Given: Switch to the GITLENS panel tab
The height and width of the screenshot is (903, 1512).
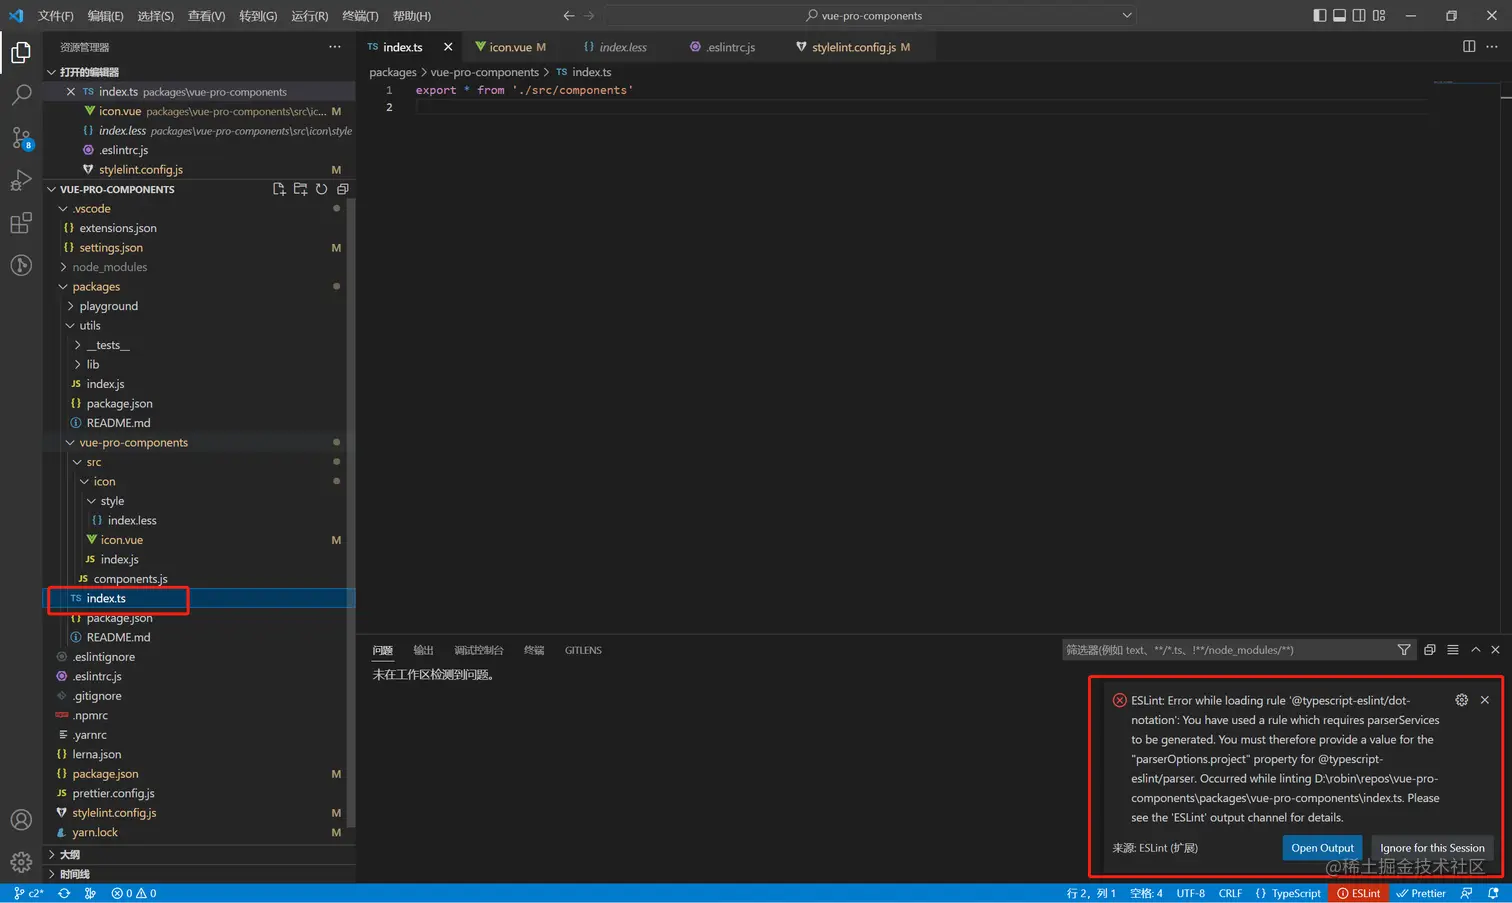Looking at the screenshot, I should pos(583,650).
